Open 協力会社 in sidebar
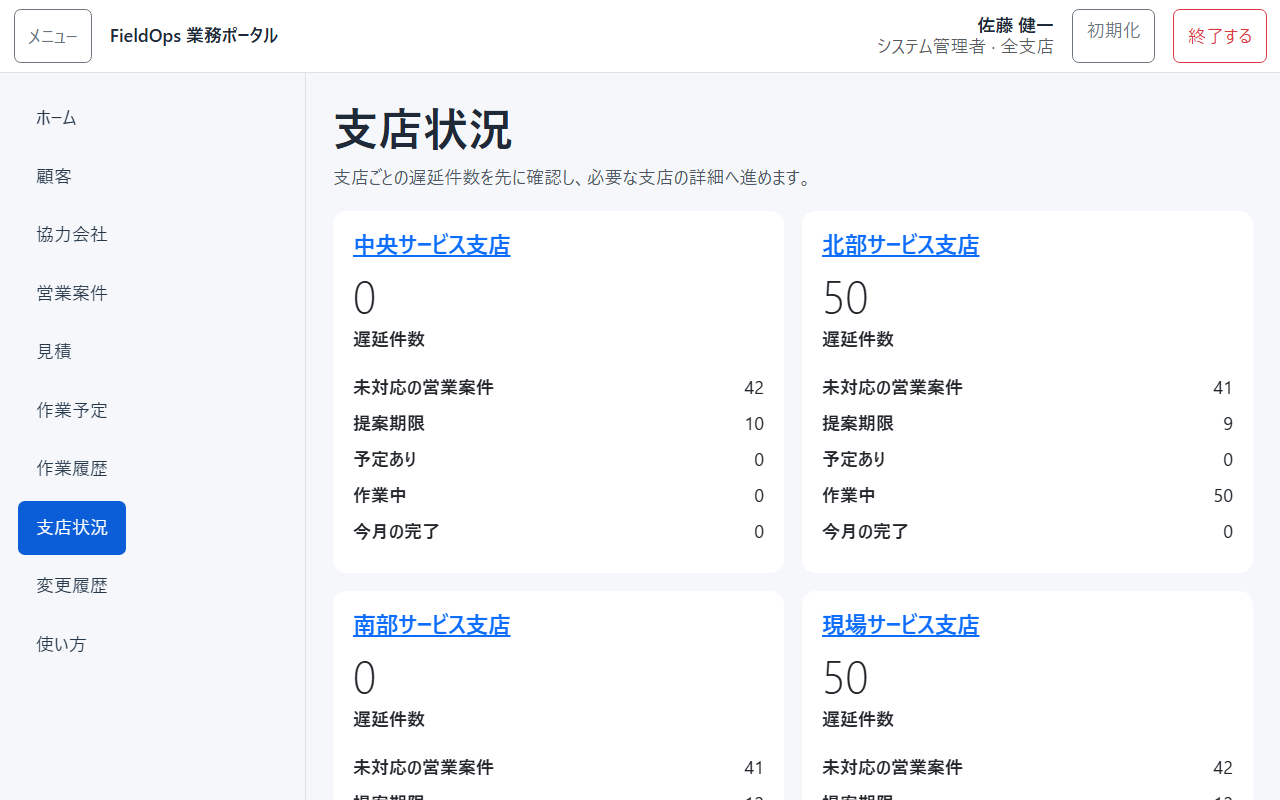The height and width of the screenshot is (800, 1280). (72, 235)
